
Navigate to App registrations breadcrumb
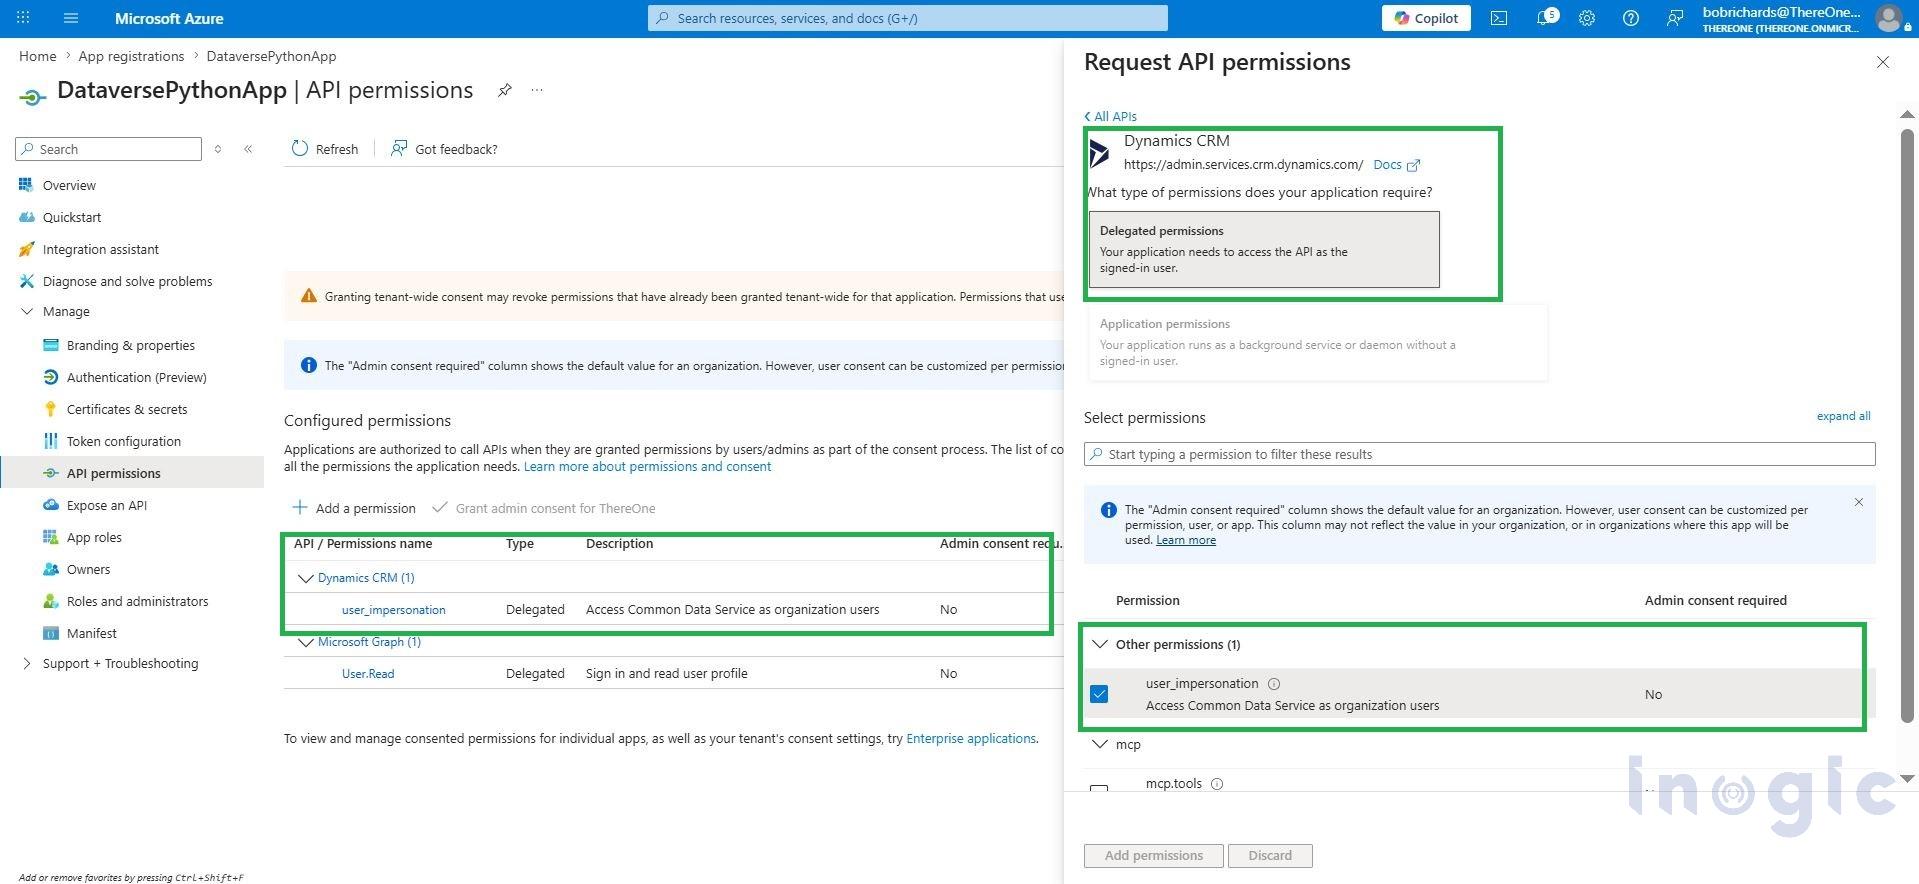pyautogui.click(x=131, y=56)
